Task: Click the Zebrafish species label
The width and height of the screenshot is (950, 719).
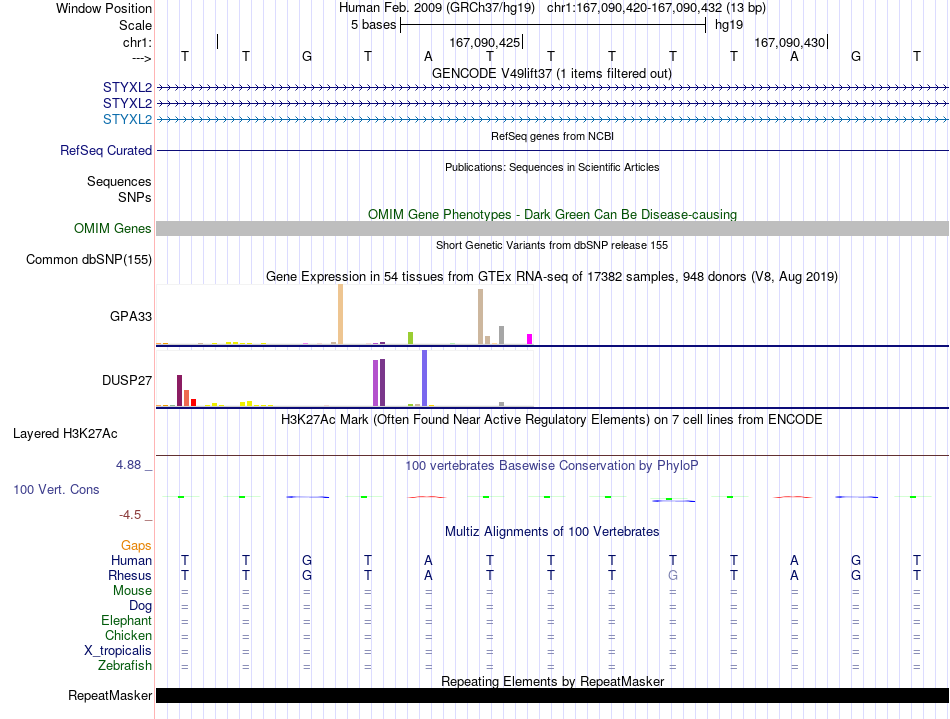Action: [125, 665]
